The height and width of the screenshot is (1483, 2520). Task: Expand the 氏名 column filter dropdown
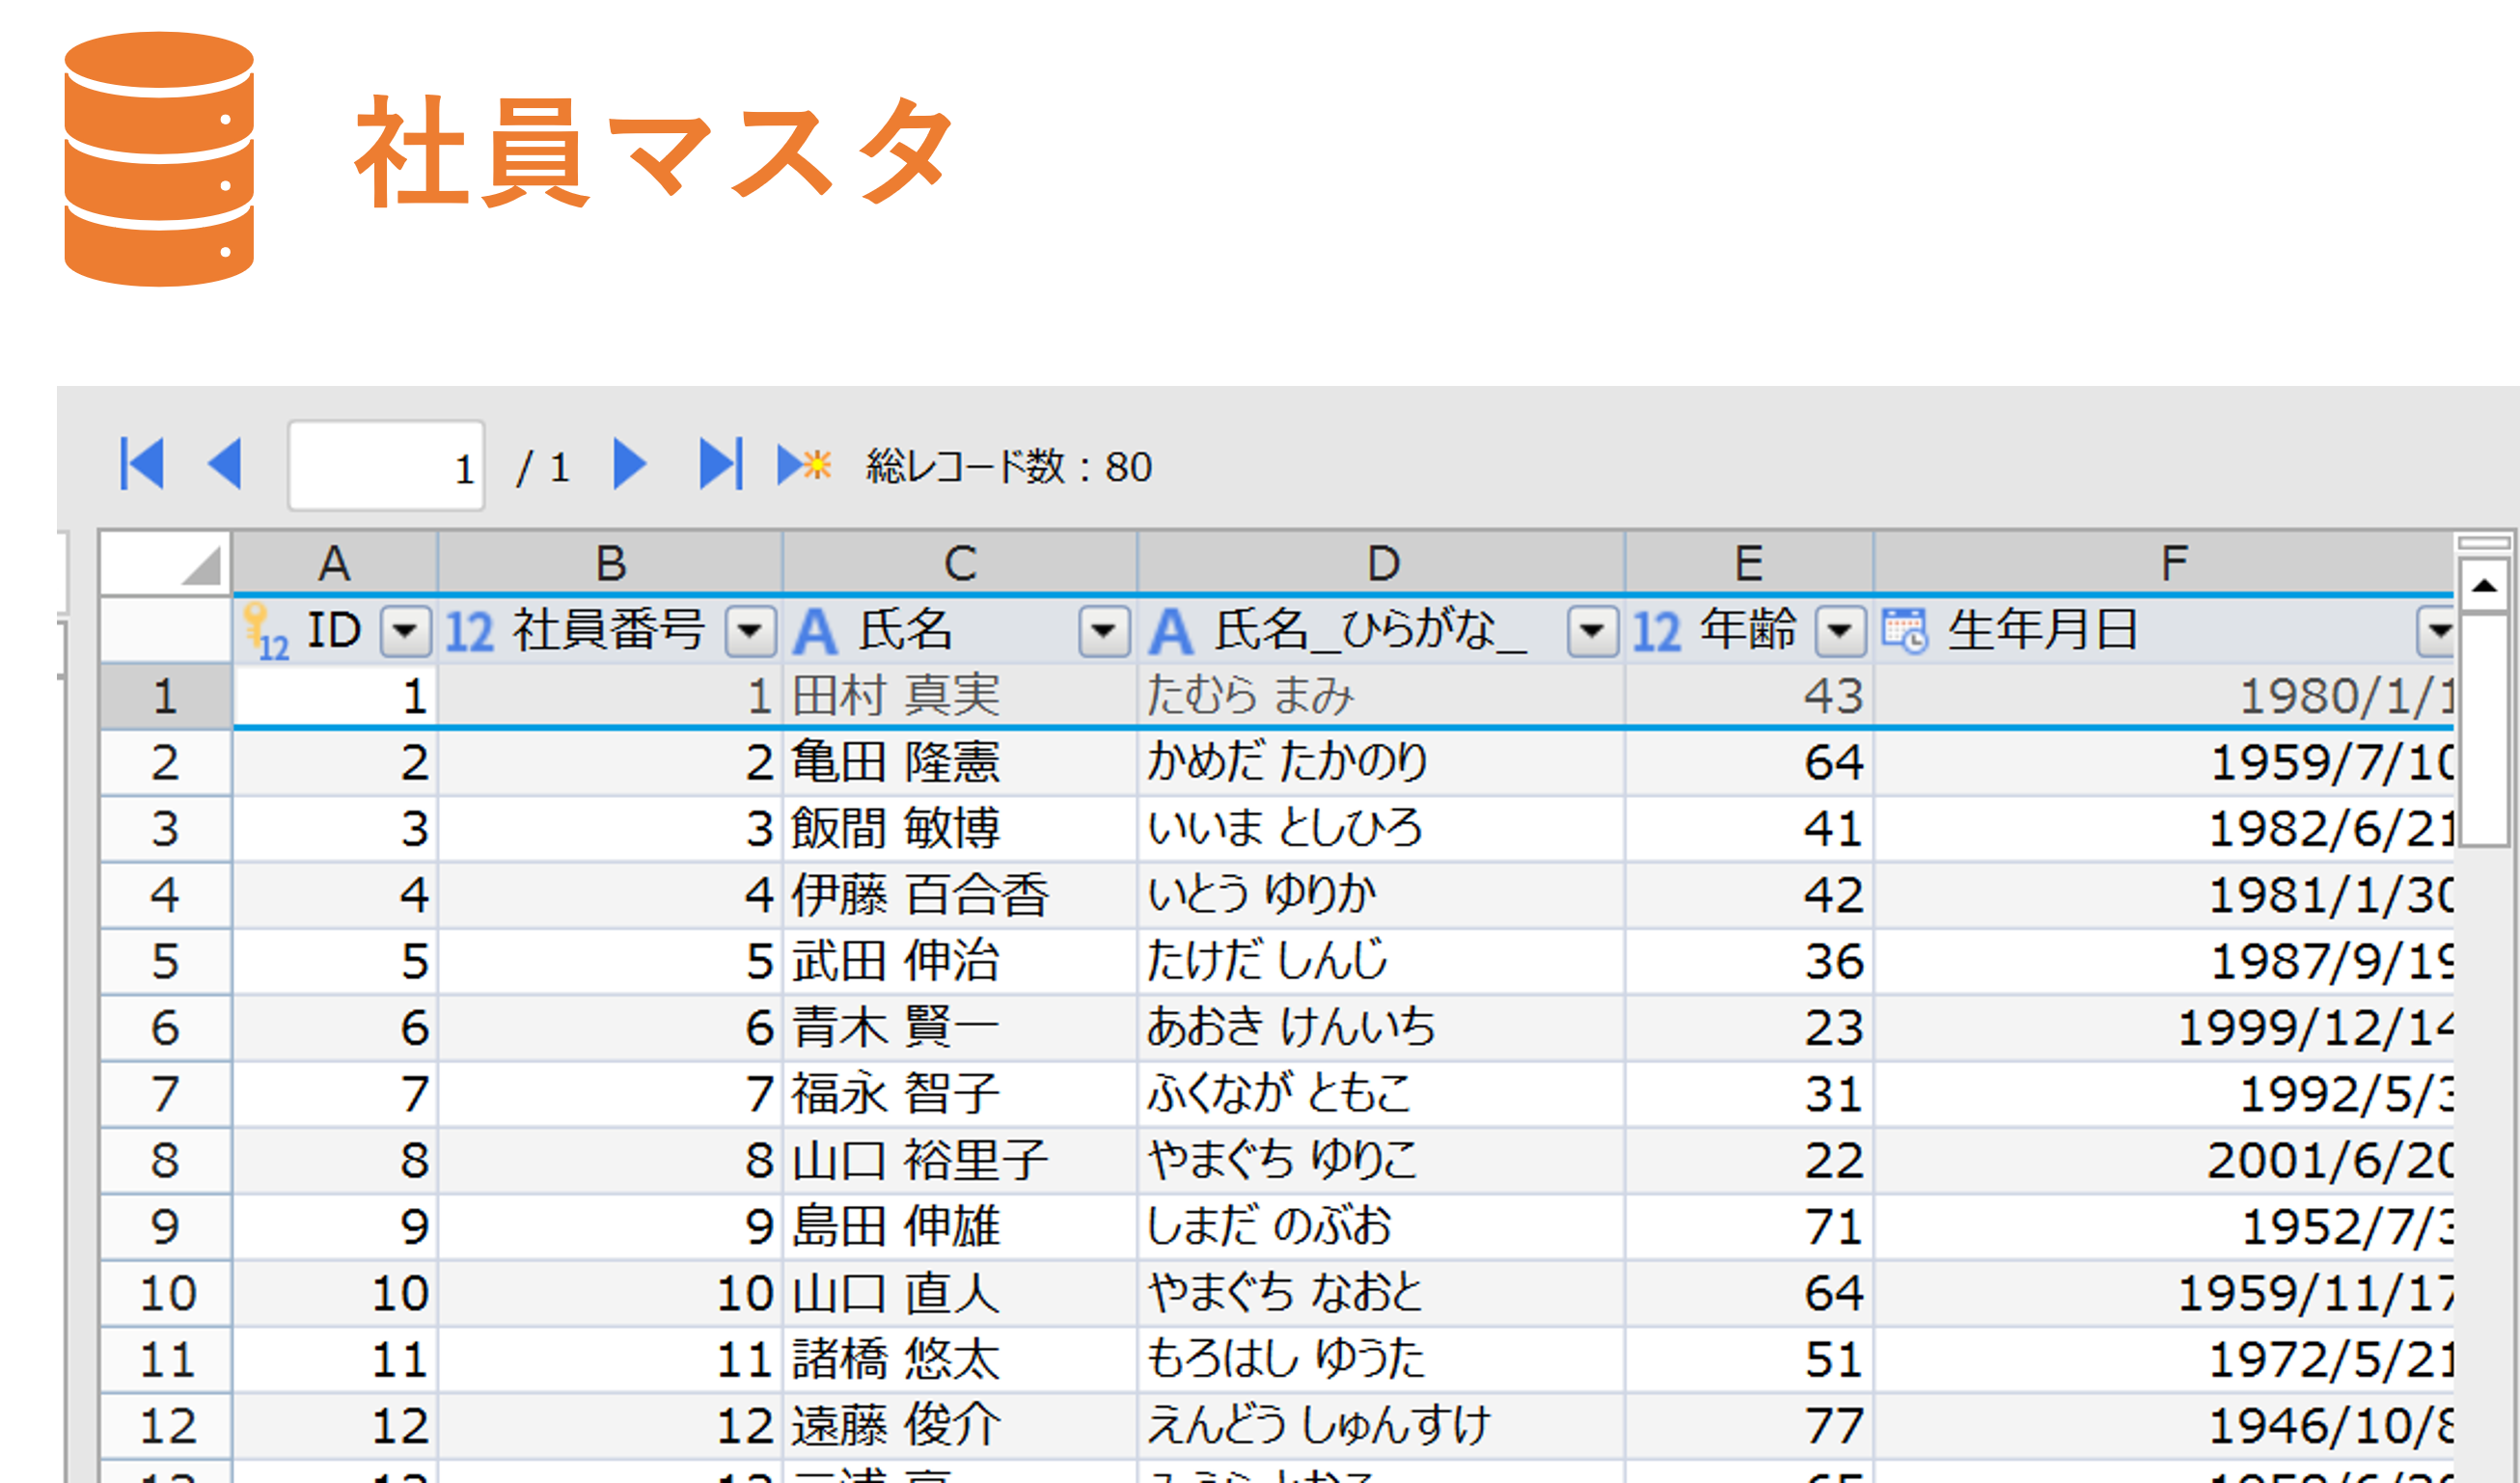pos(1104,631)
